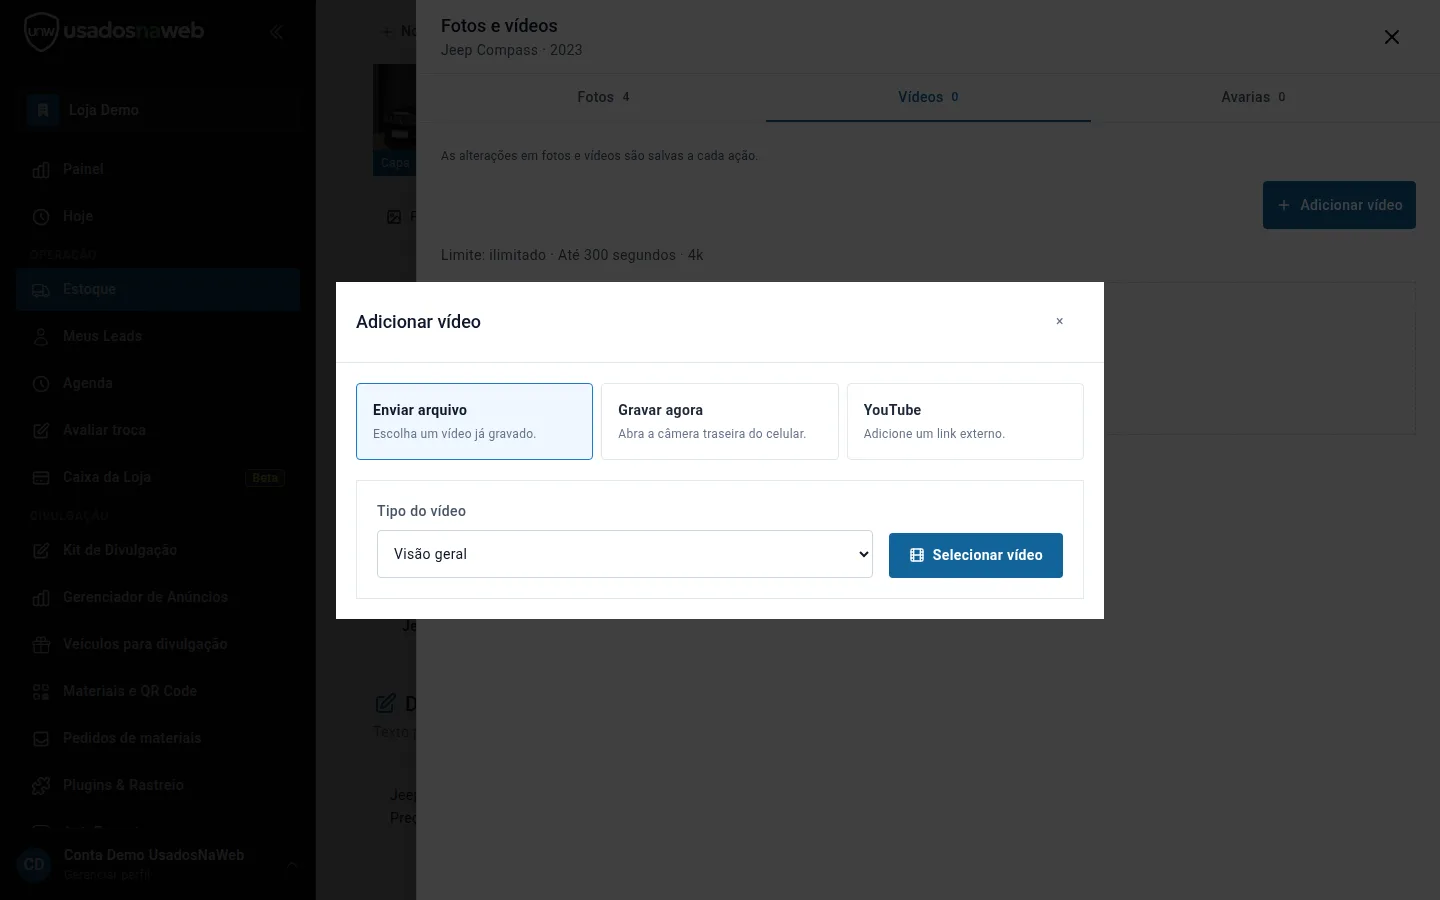The width and height of the screenshot is (1440, 900).
Task: Click the Loja Demo store icon
Action: pos(43,110)
